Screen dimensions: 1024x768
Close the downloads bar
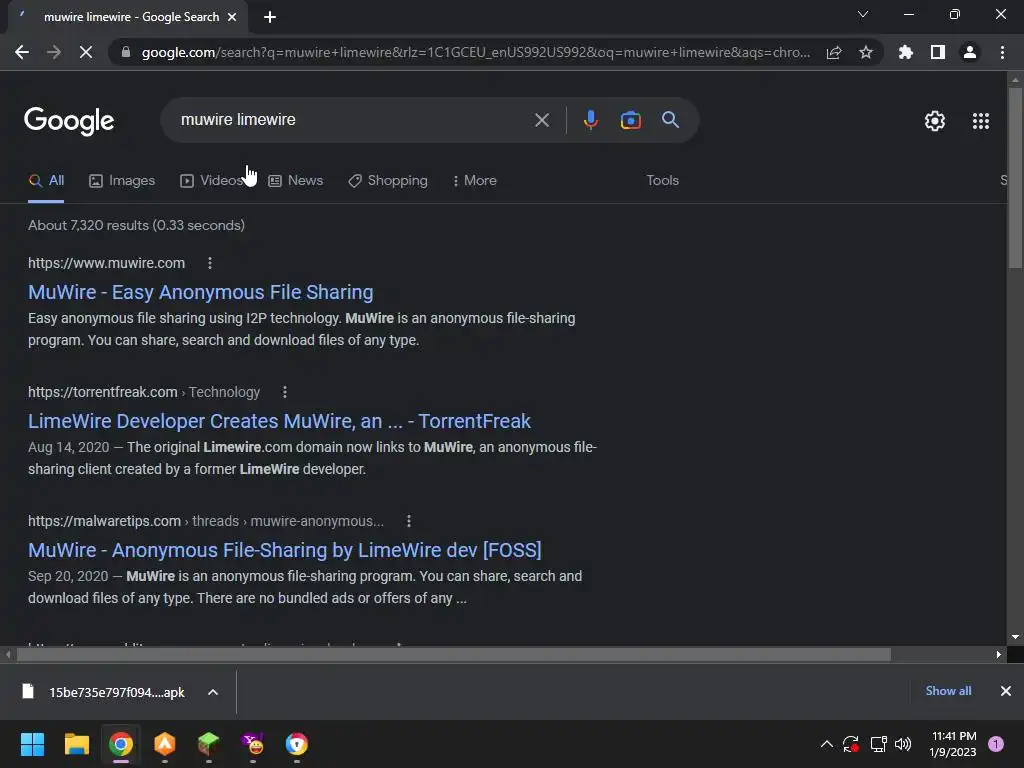tap(1006, 691)
